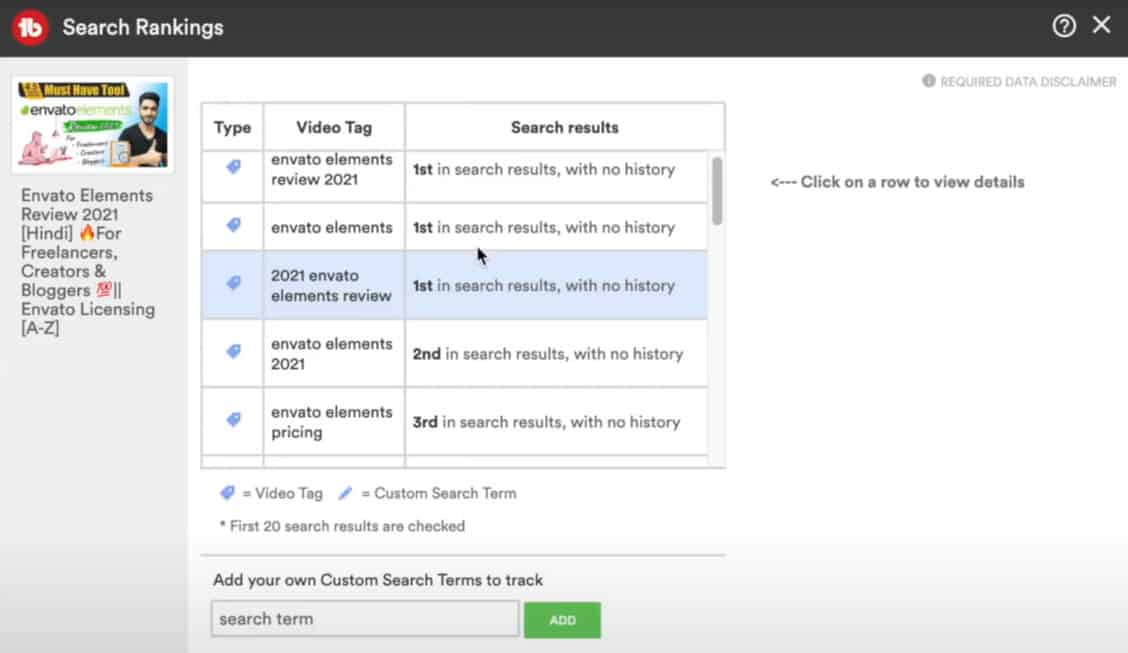This screenshot has width=1128, height=653.
Task: Click tag icon in envato elements row
Action: click(x=233, y=226)
